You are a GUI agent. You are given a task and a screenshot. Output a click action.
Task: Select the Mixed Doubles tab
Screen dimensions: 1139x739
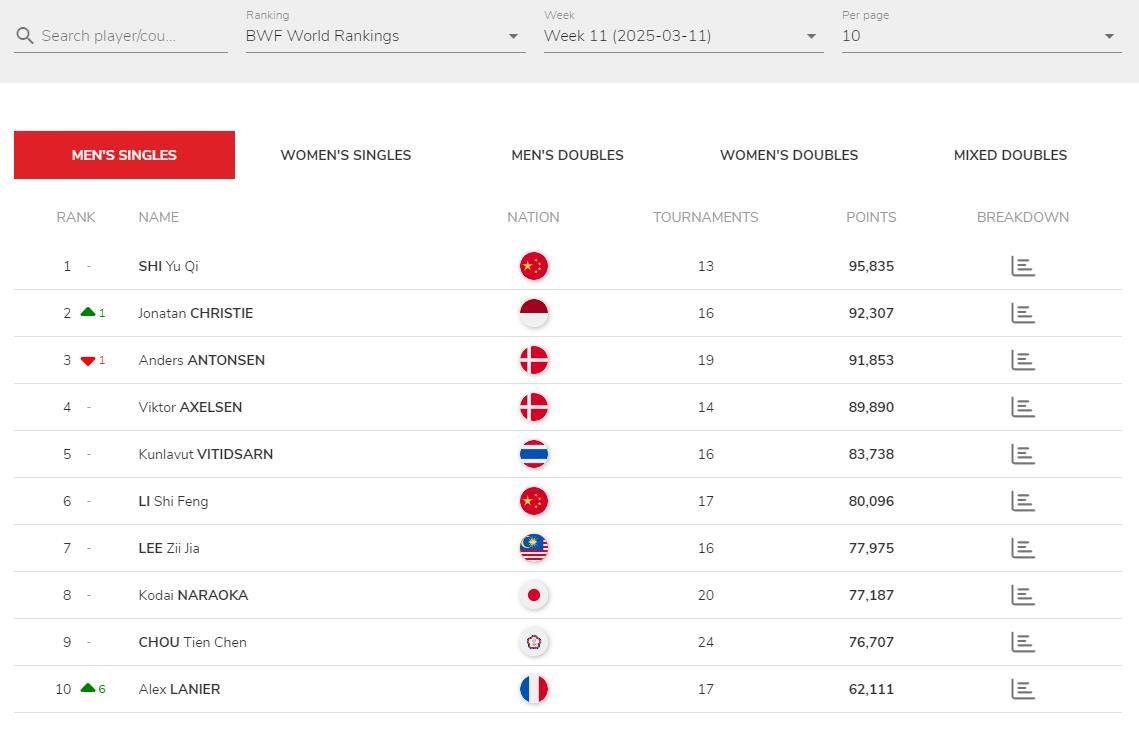click(x=1010, y=155)
